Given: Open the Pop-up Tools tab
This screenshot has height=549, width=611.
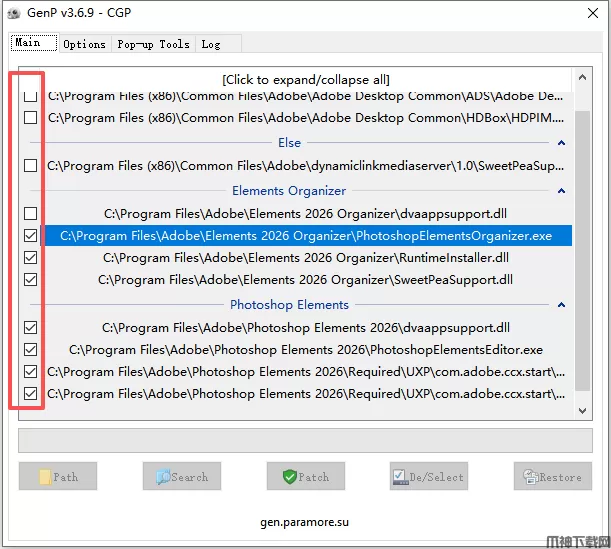Looking at the screenshot, I should pyautogui.click(x=154, y=44).
